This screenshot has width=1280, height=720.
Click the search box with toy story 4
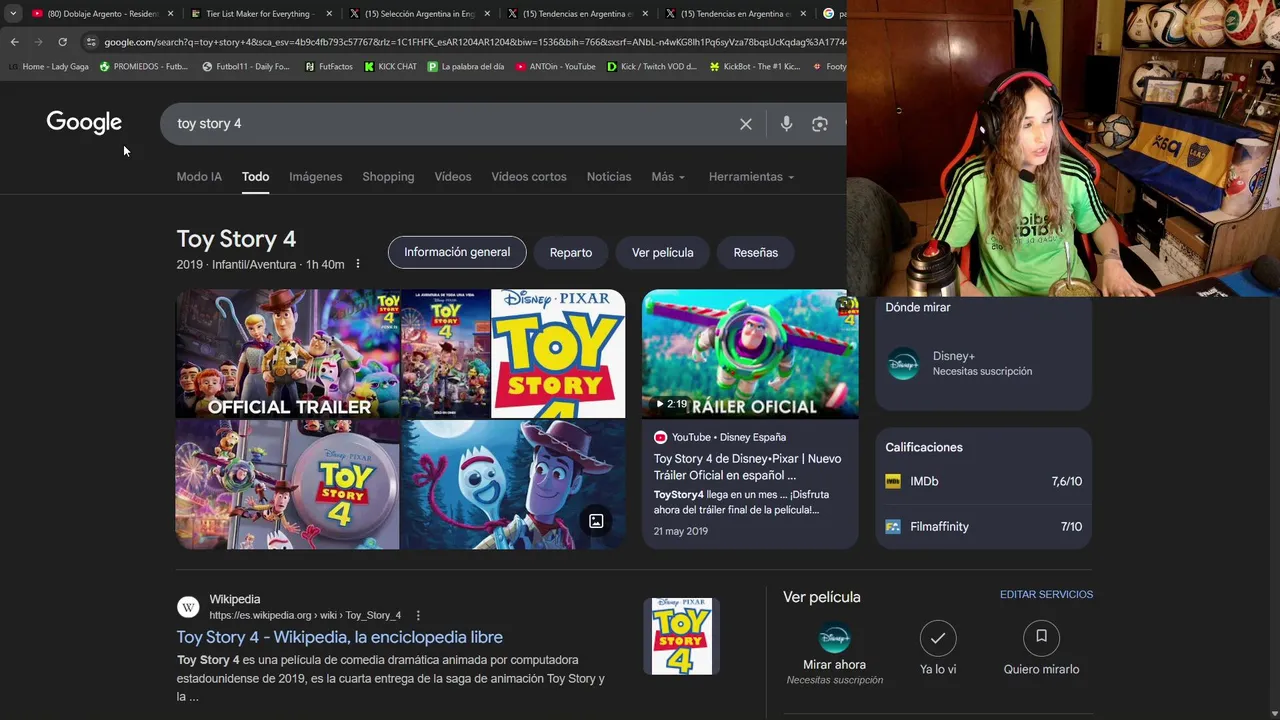pyautogui.click(x=450, y=124)
